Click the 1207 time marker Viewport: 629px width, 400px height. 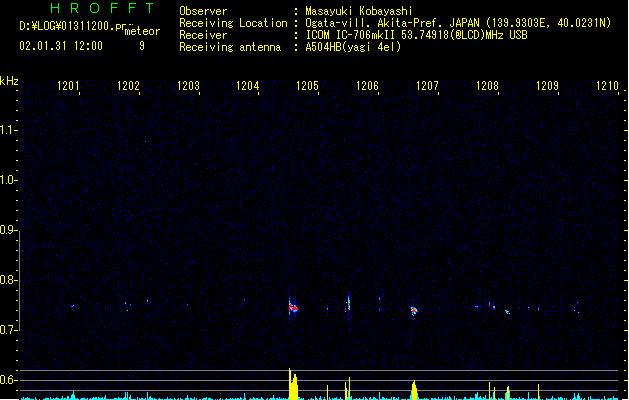[427, 86]
